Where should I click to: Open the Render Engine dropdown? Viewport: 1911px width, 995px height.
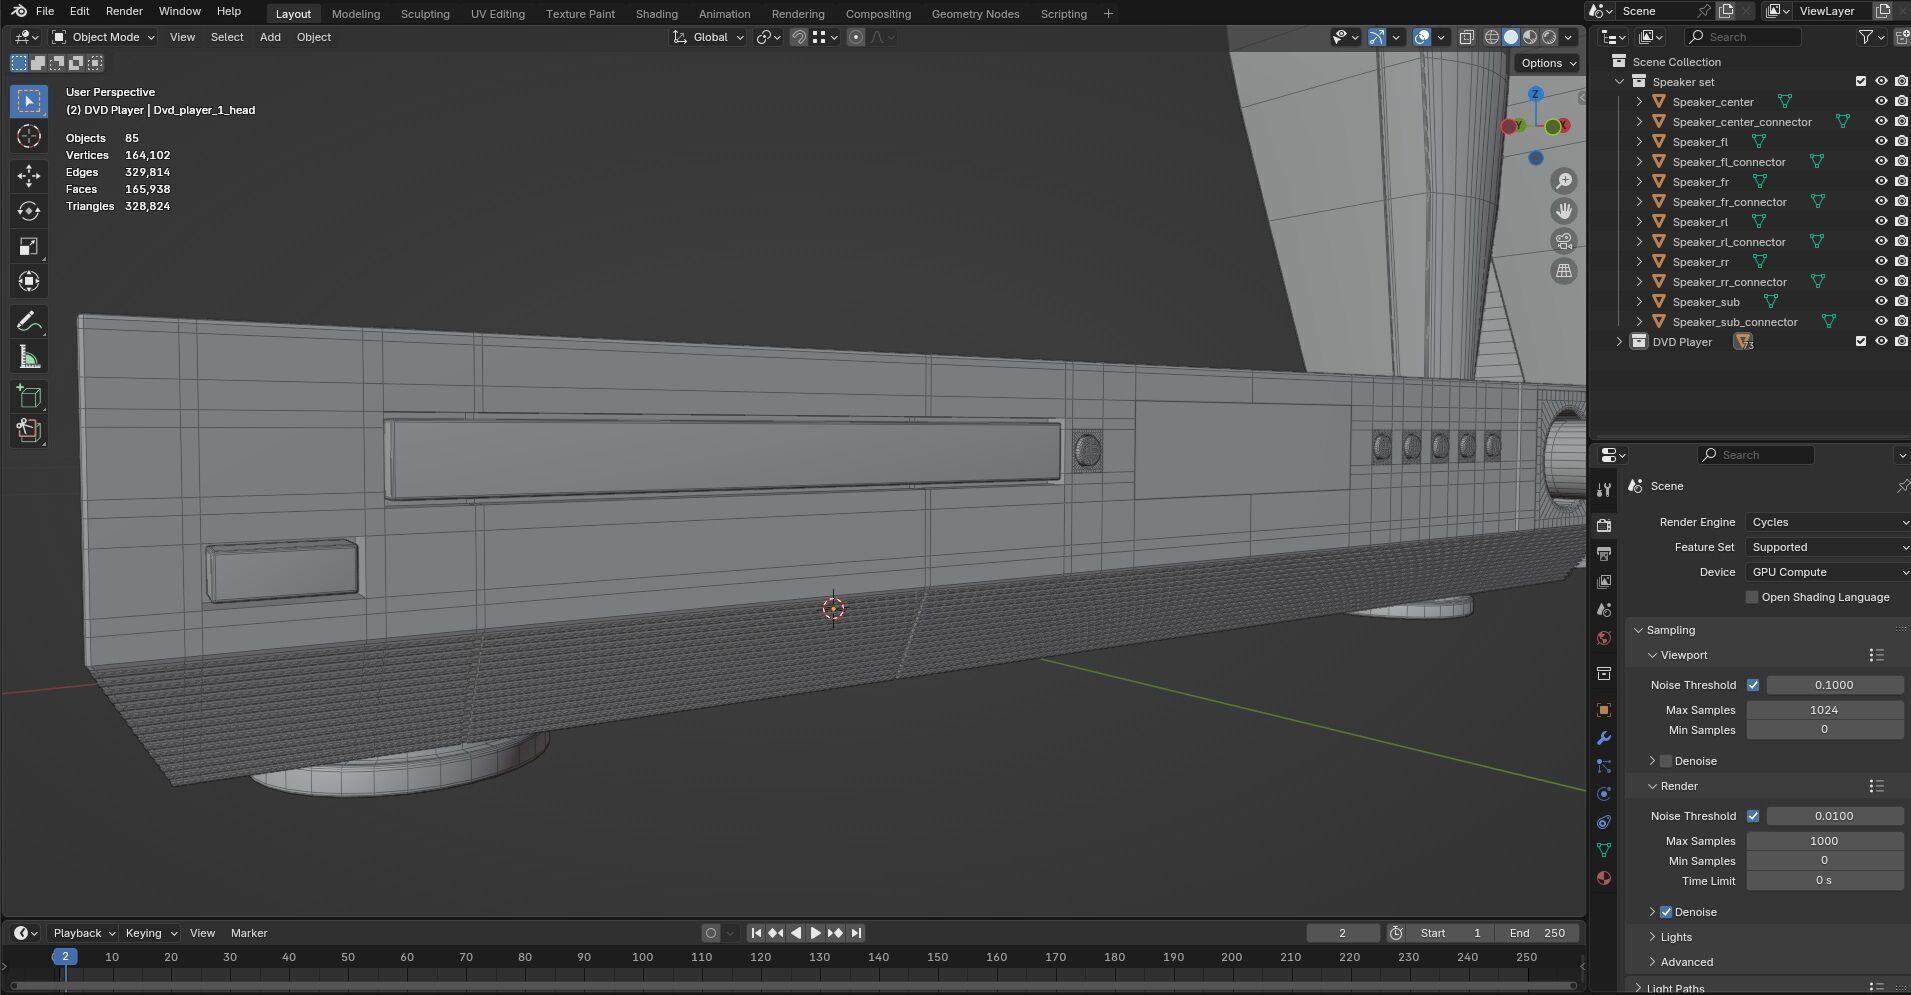[1828, 522]
